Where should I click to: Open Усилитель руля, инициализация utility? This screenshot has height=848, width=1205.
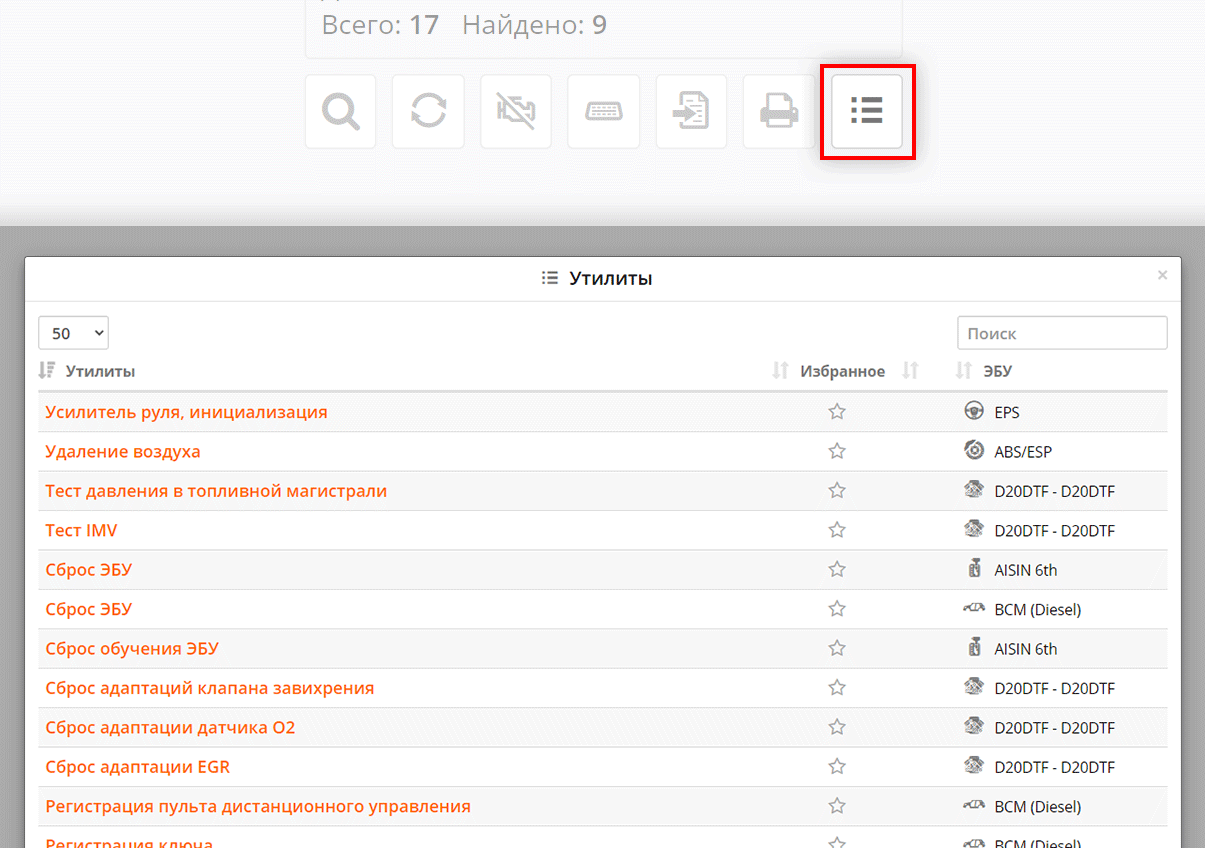coord(186,412)
